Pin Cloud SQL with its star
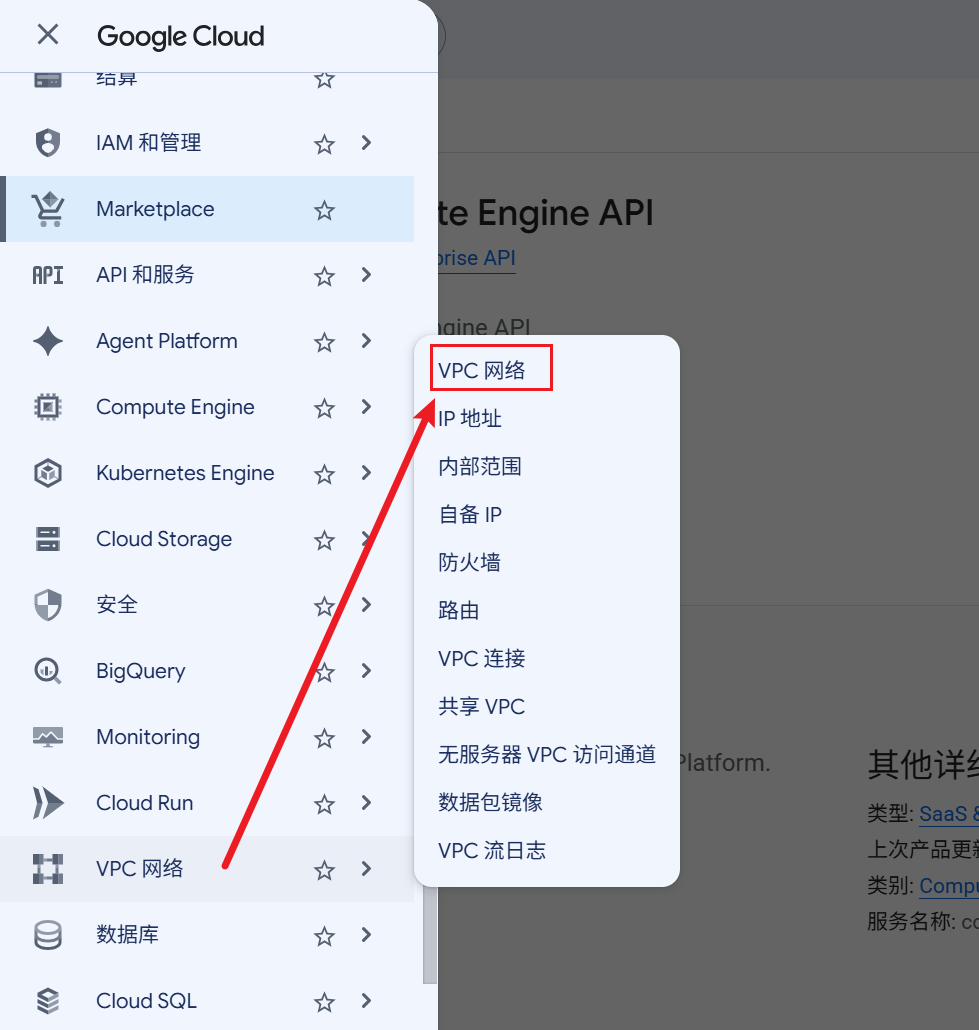This screenshot has height=1030, width=979. 324,1002
